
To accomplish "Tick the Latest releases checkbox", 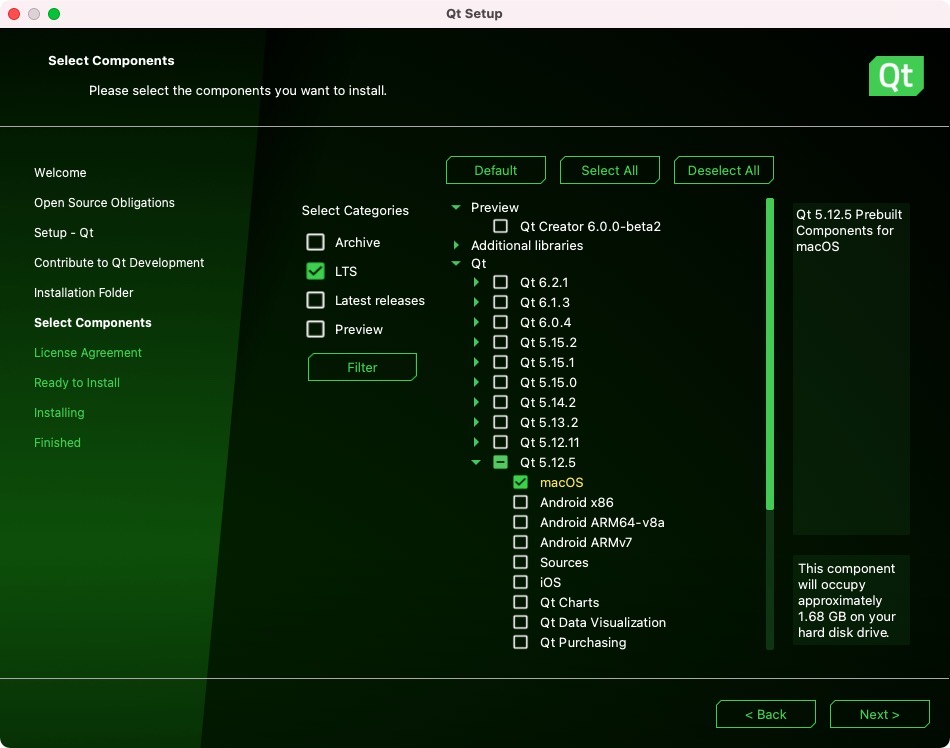I will [x=316, y=300].
